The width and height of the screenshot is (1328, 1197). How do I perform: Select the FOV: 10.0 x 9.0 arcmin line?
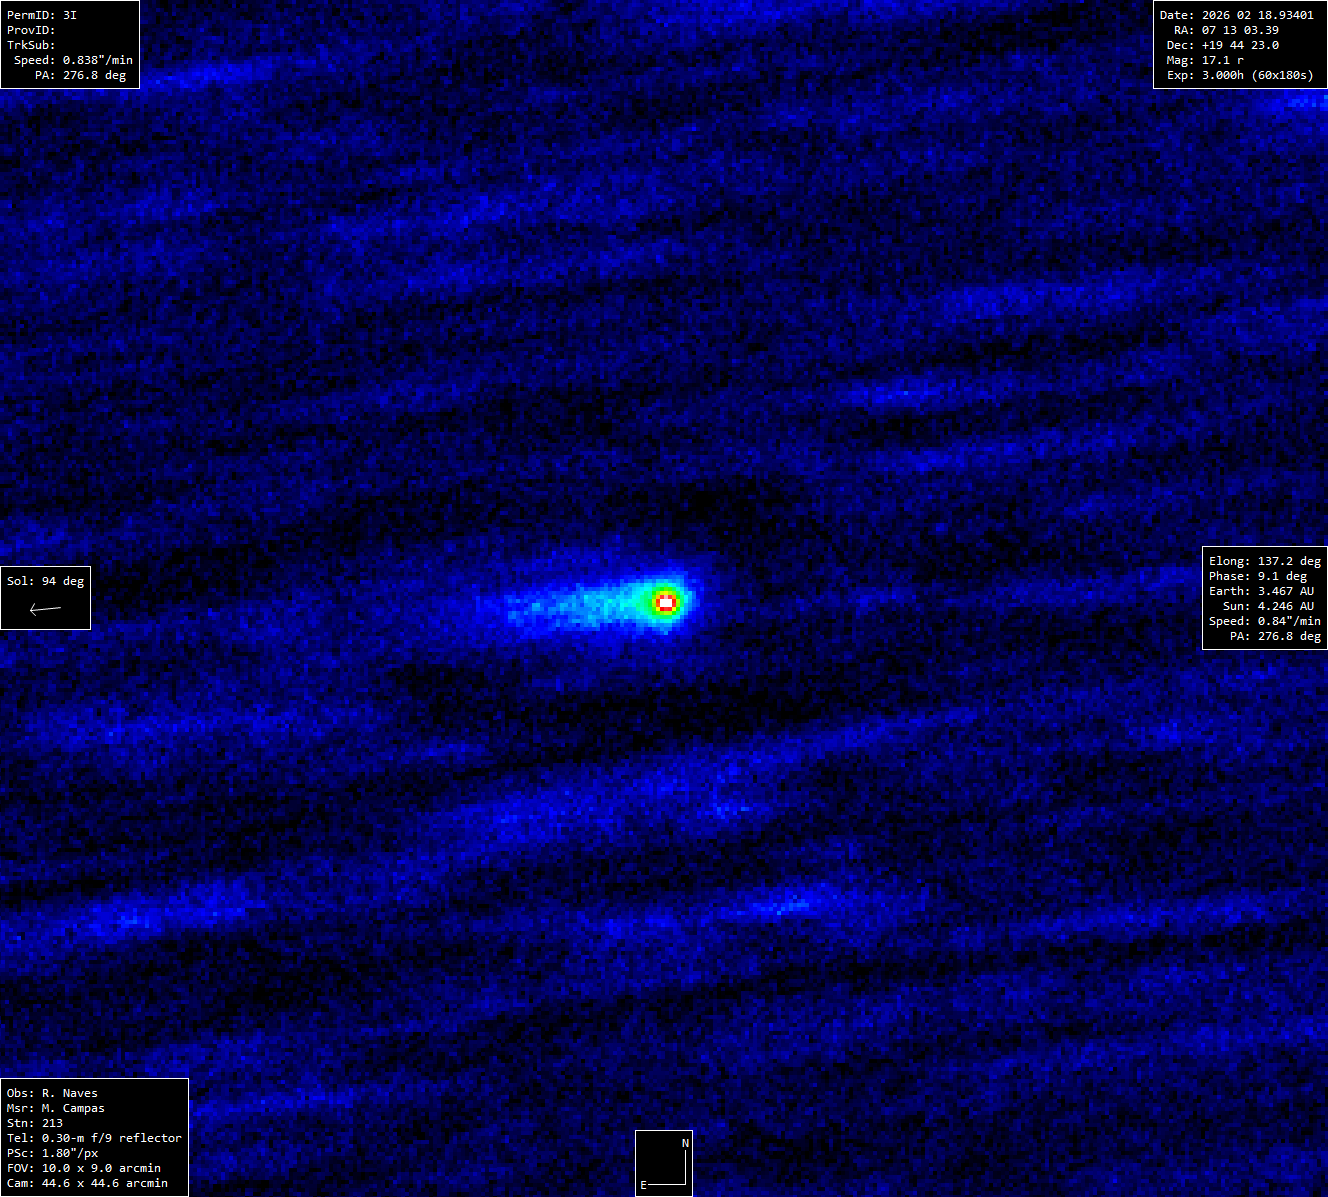click(83, 1168)
